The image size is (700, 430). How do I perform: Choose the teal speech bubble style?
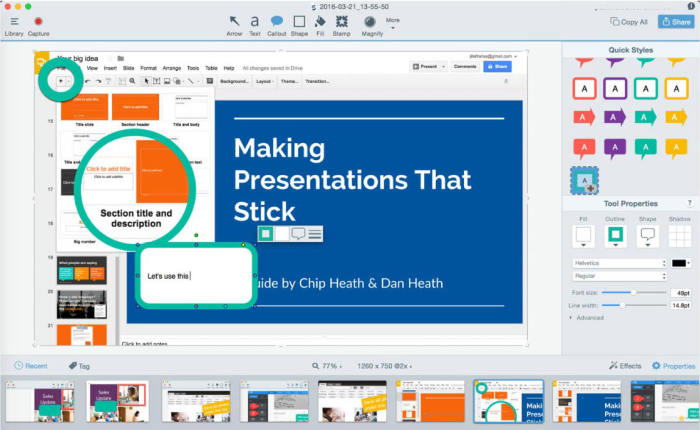646,149
